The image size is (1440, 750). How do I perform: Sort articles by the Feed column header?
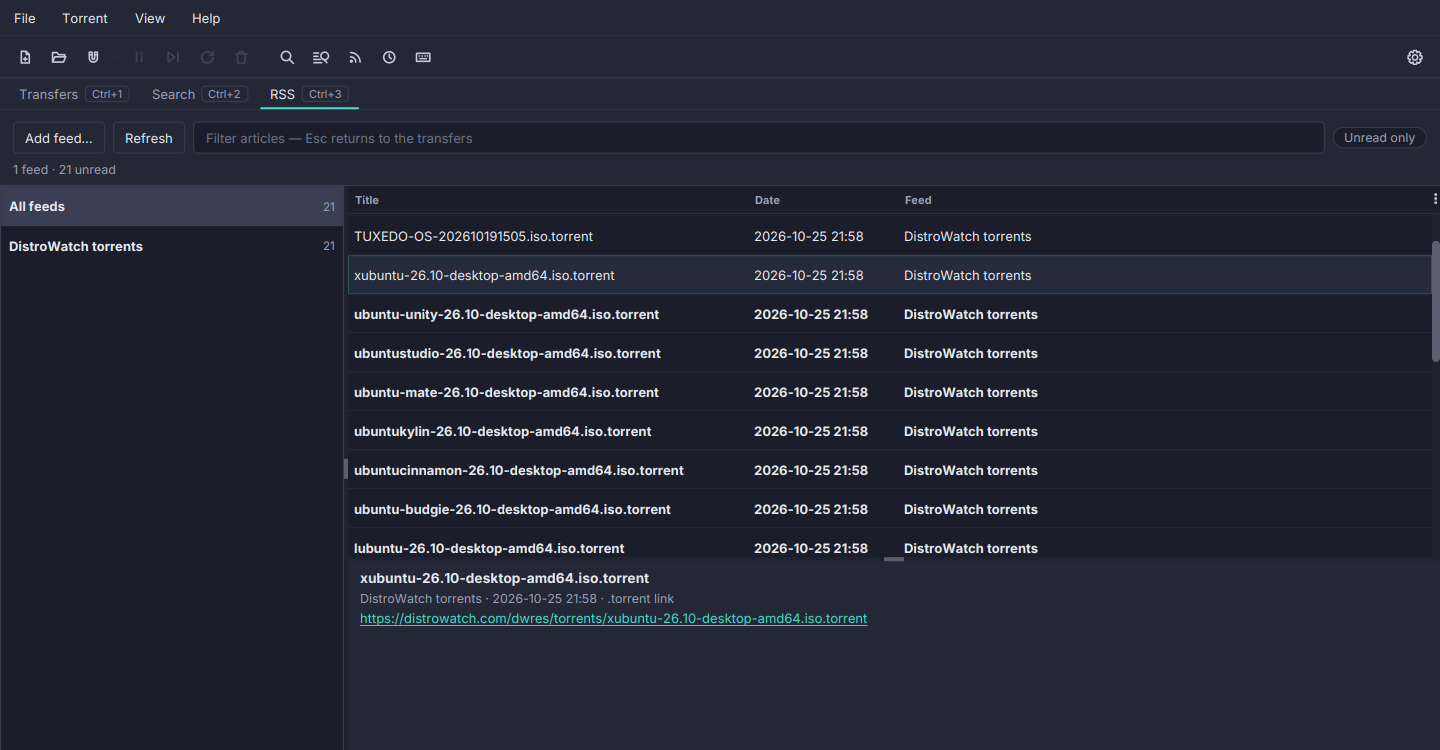click(x=918, y=200)
